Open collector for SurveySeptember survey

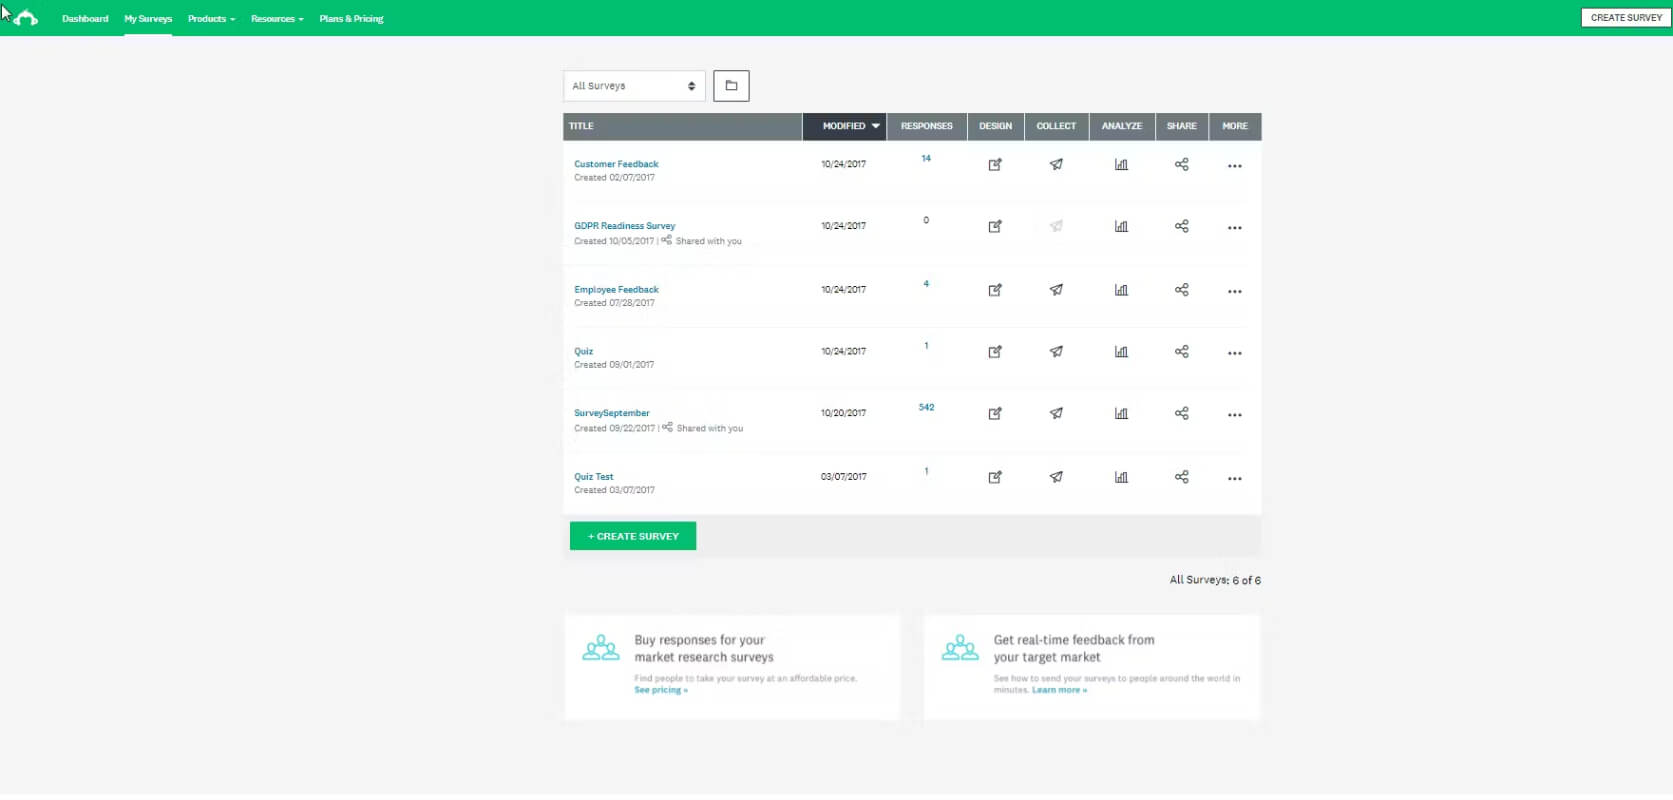[1056, 414]
